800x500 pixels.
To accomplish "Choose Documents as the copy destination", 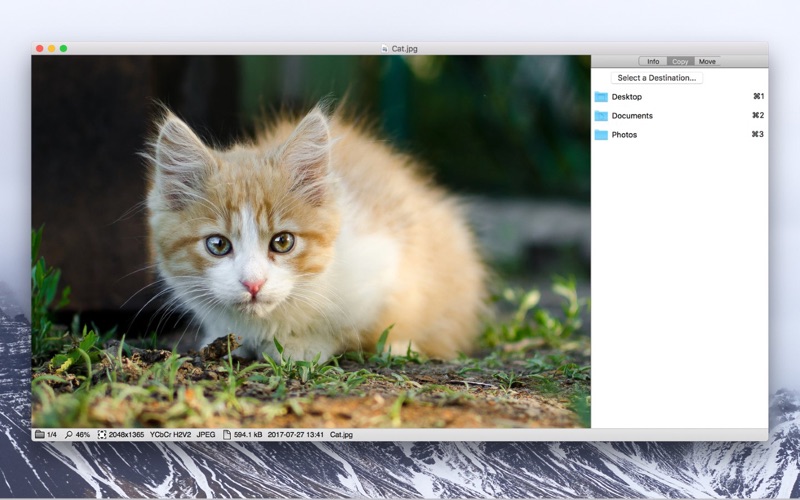I will 632,116.
